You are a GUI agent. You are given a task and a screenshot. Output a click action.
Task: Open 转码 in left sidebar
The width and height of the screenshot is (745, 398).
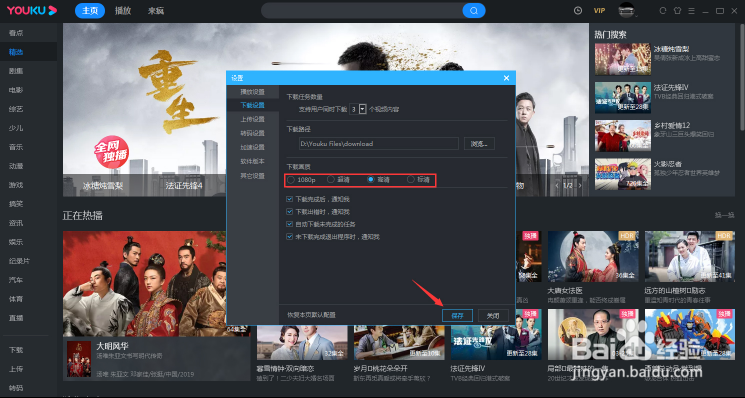coord(16,388)
